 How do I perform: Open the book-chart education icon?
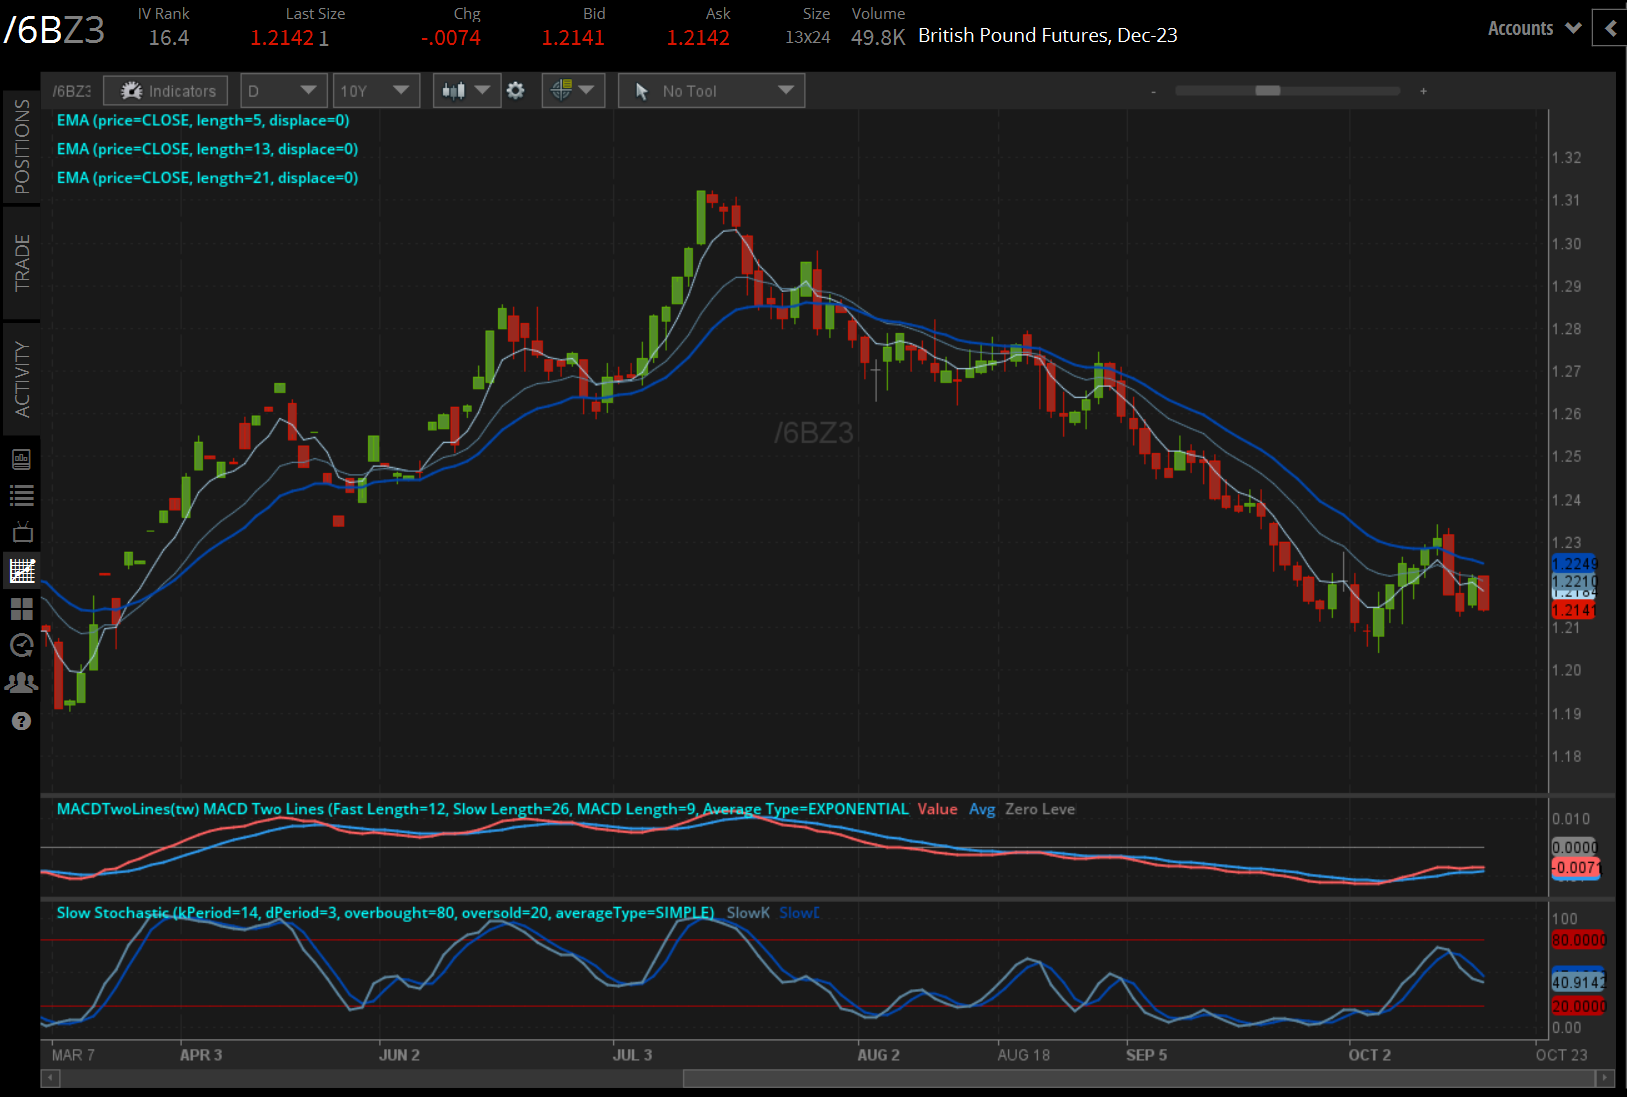(x=21, y=459)
